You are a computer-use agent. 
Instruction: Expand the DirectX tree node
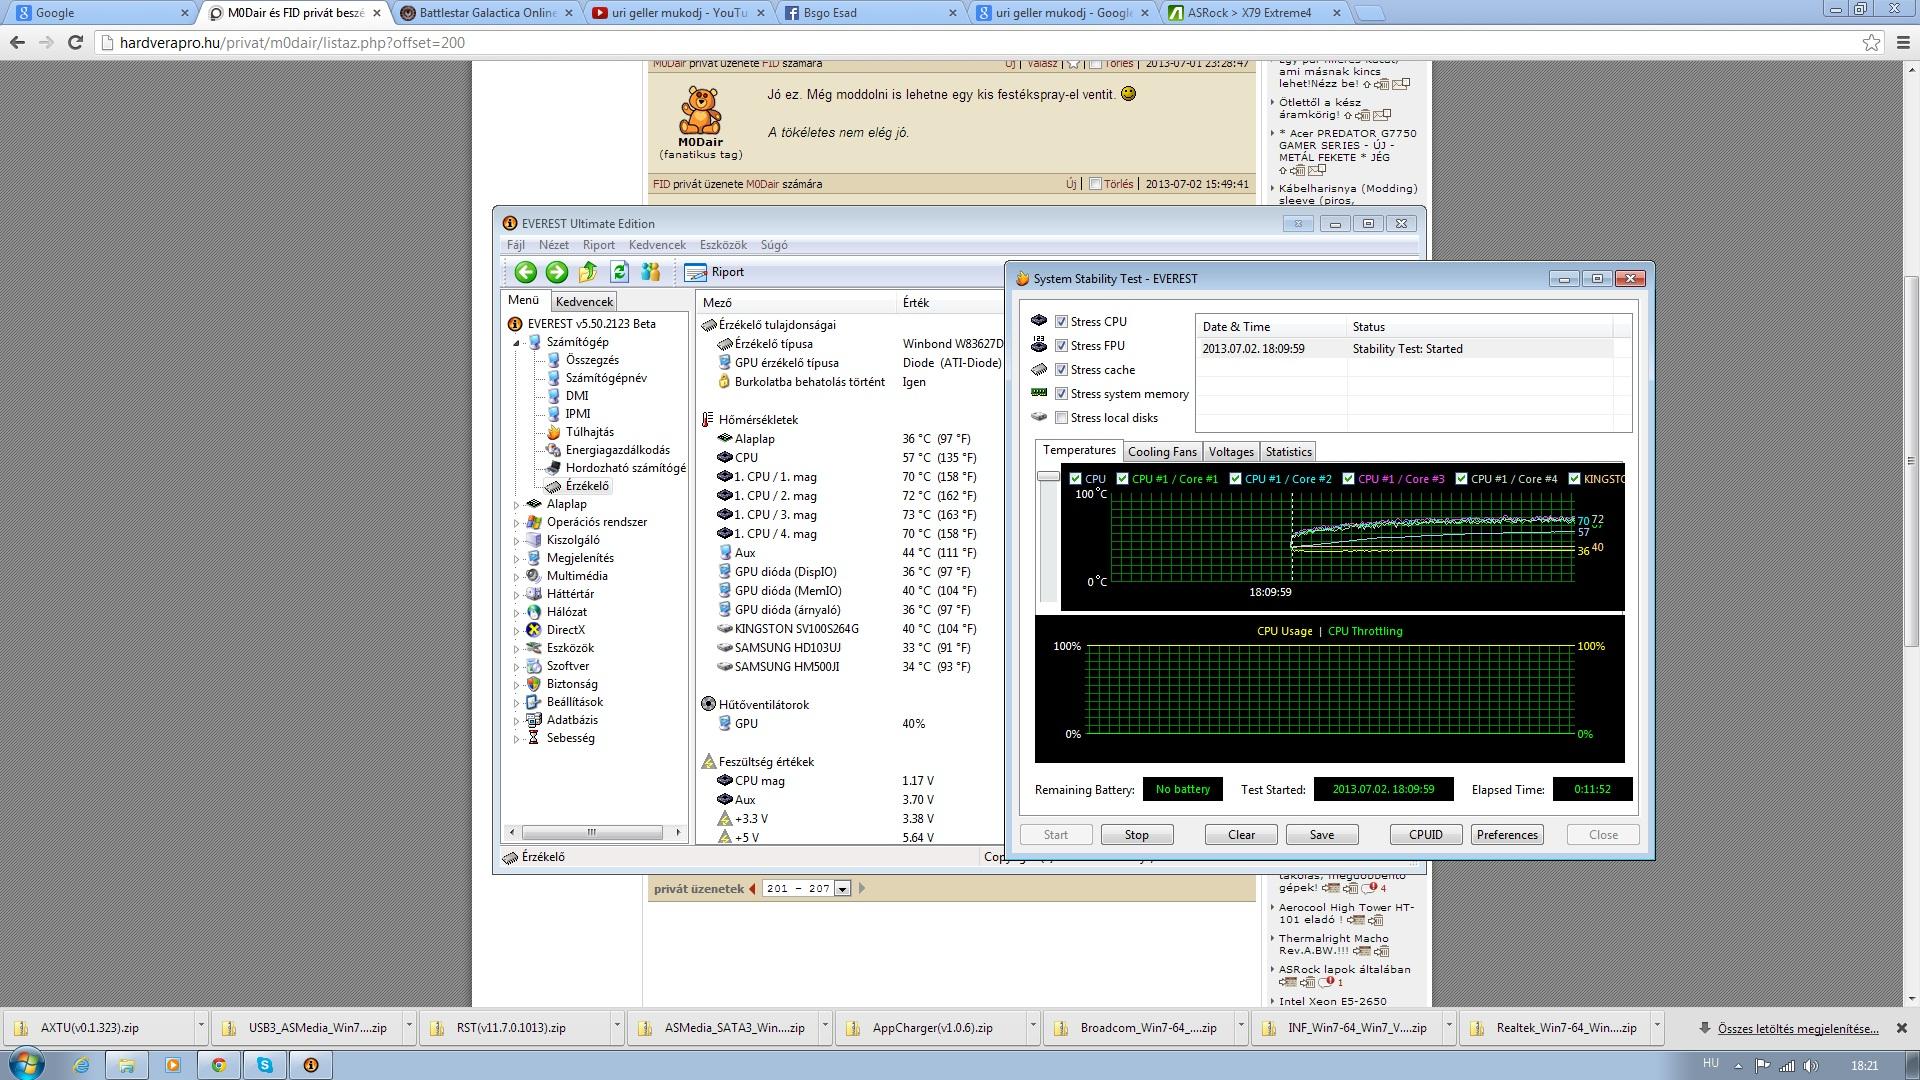(517, 631)
